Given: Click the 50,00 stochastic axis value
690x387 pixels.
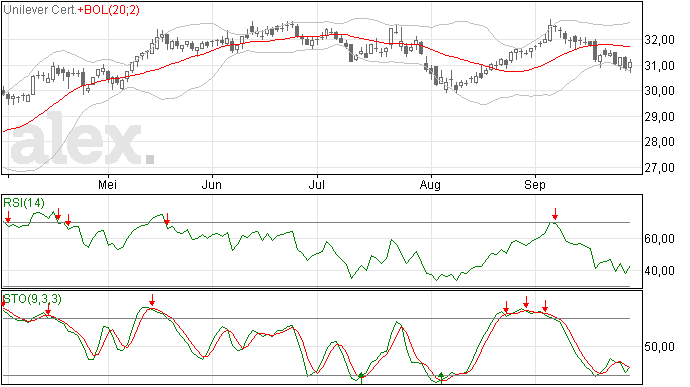Looking at the screenshot, I should (659, 347).
